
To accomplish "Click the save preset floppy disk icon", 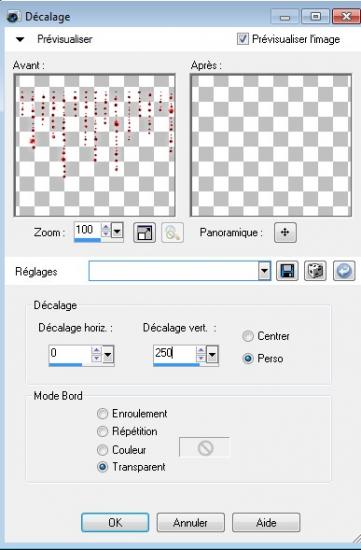I will [x=287, y=271].
